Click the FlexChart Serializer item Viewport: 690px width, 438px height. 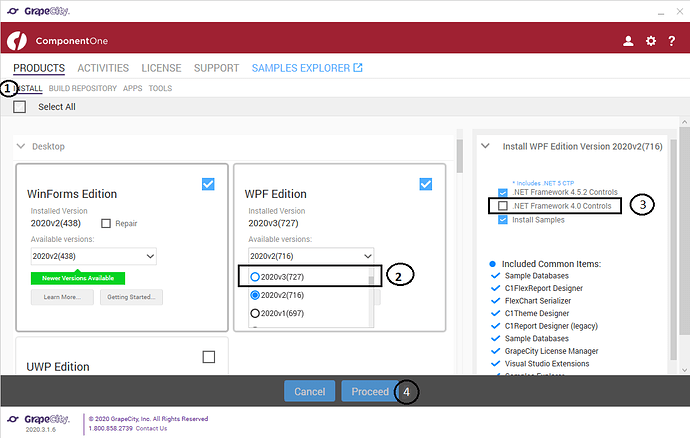pyautogui.click(x=538, y=301)
